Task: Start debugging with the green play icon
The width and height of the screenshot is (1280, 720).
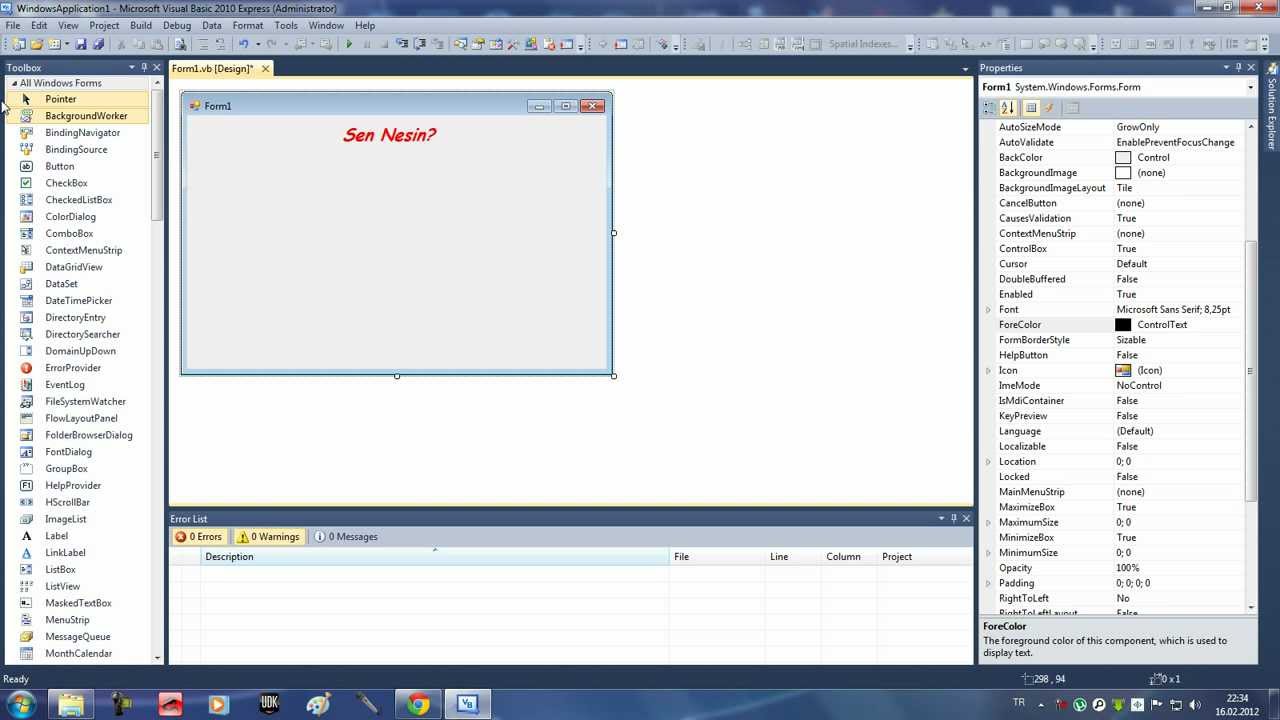Action: 349,44
